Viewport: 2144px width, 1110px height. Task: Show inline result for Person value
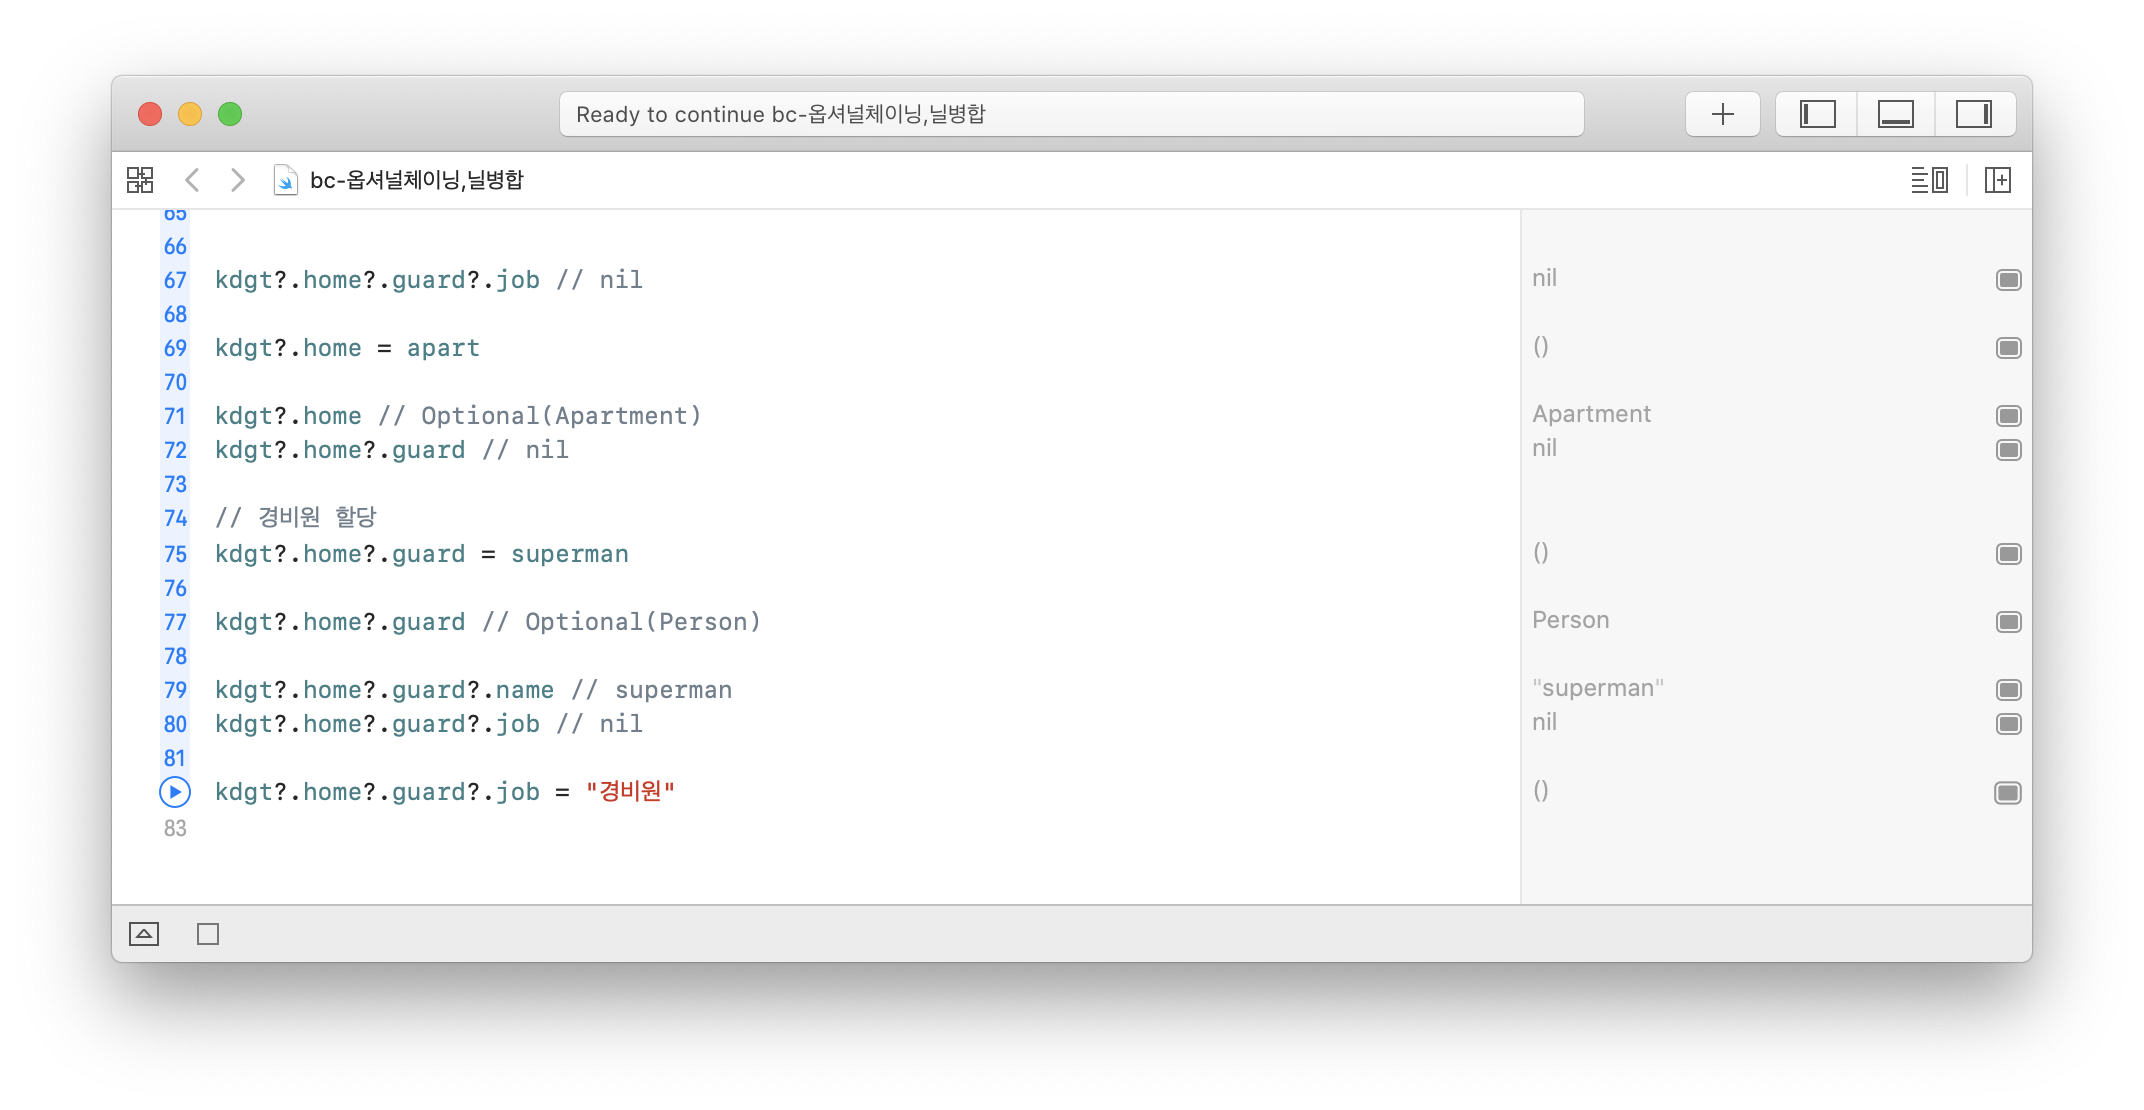[x=2008, y=622]
